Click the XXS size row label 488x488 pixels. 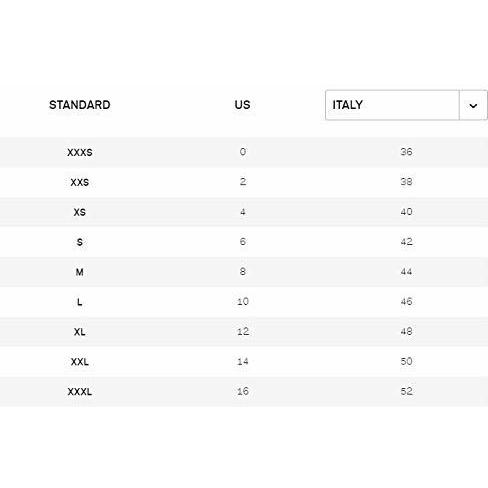(x=80, y=182)
